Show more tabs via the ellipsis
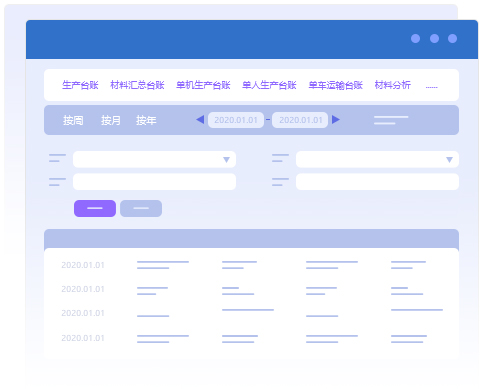480x389 pixels. tap(432, 87)
